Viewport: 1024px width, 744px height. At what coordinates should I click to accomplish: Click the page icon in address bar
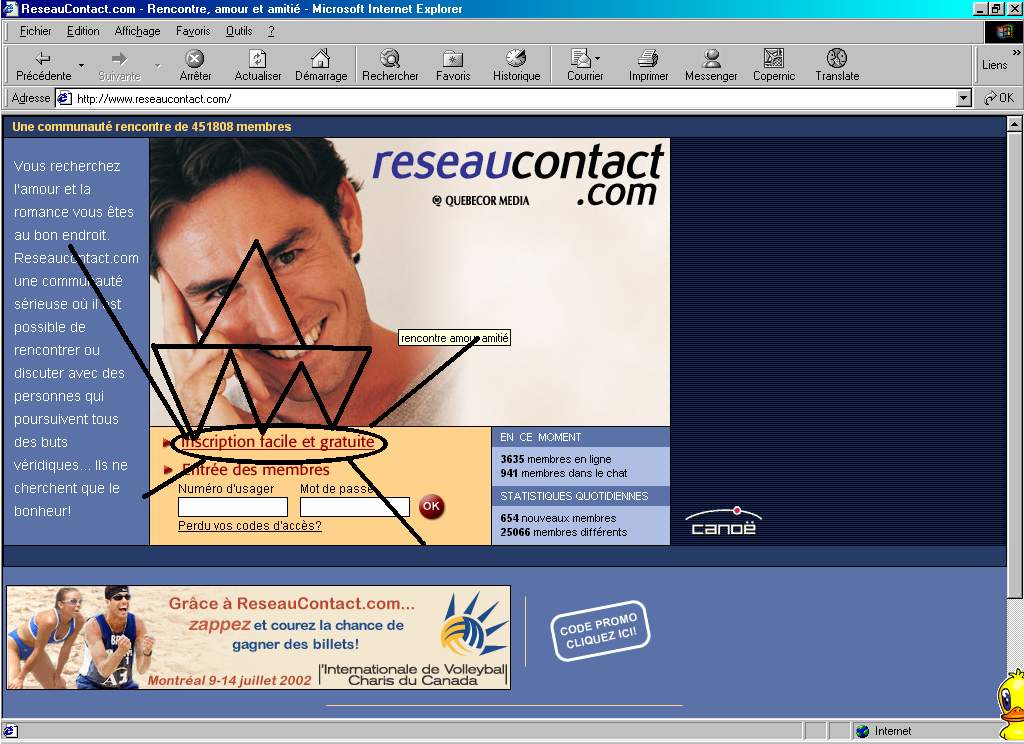pyautogui.click(x=64, y=99)
